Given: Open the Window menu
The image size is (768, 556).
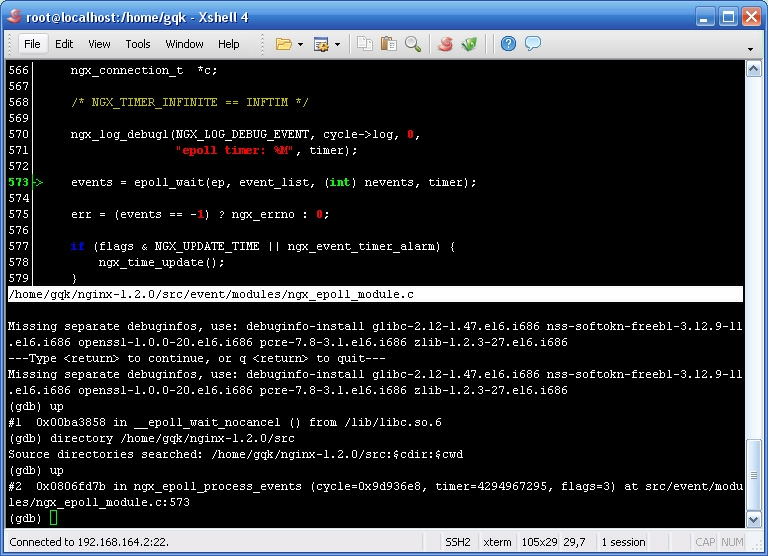Looking at the screenshot, I should (x=184, y=44).
